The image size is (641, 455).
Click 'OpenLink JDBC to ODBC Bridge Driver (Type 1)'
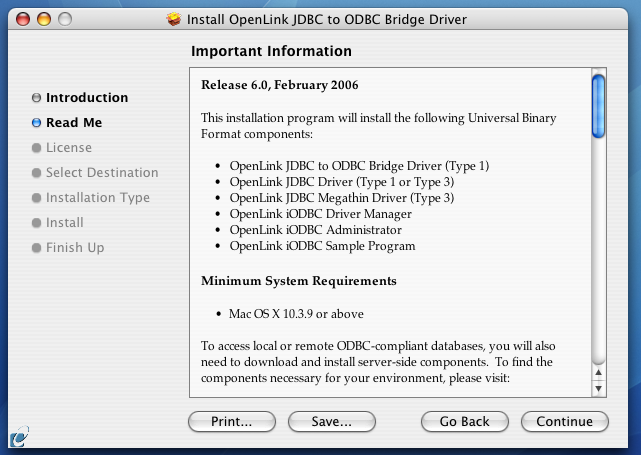[359, 166]
